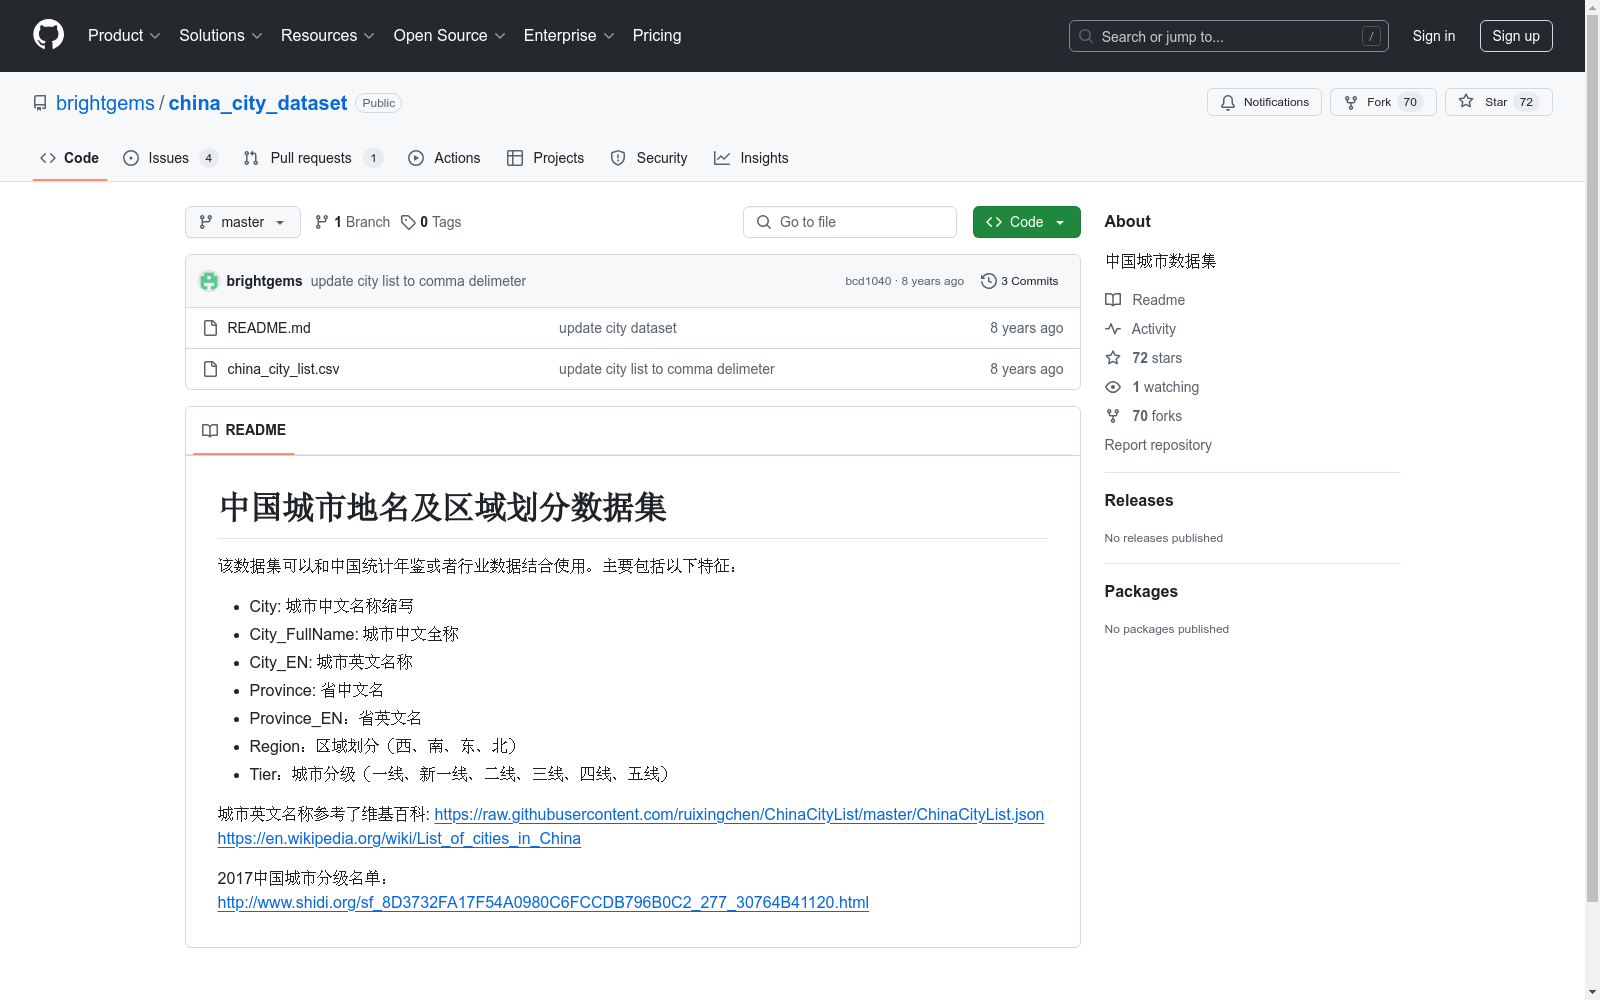Click the Star count 72 badge

[x=1526, y=102]
